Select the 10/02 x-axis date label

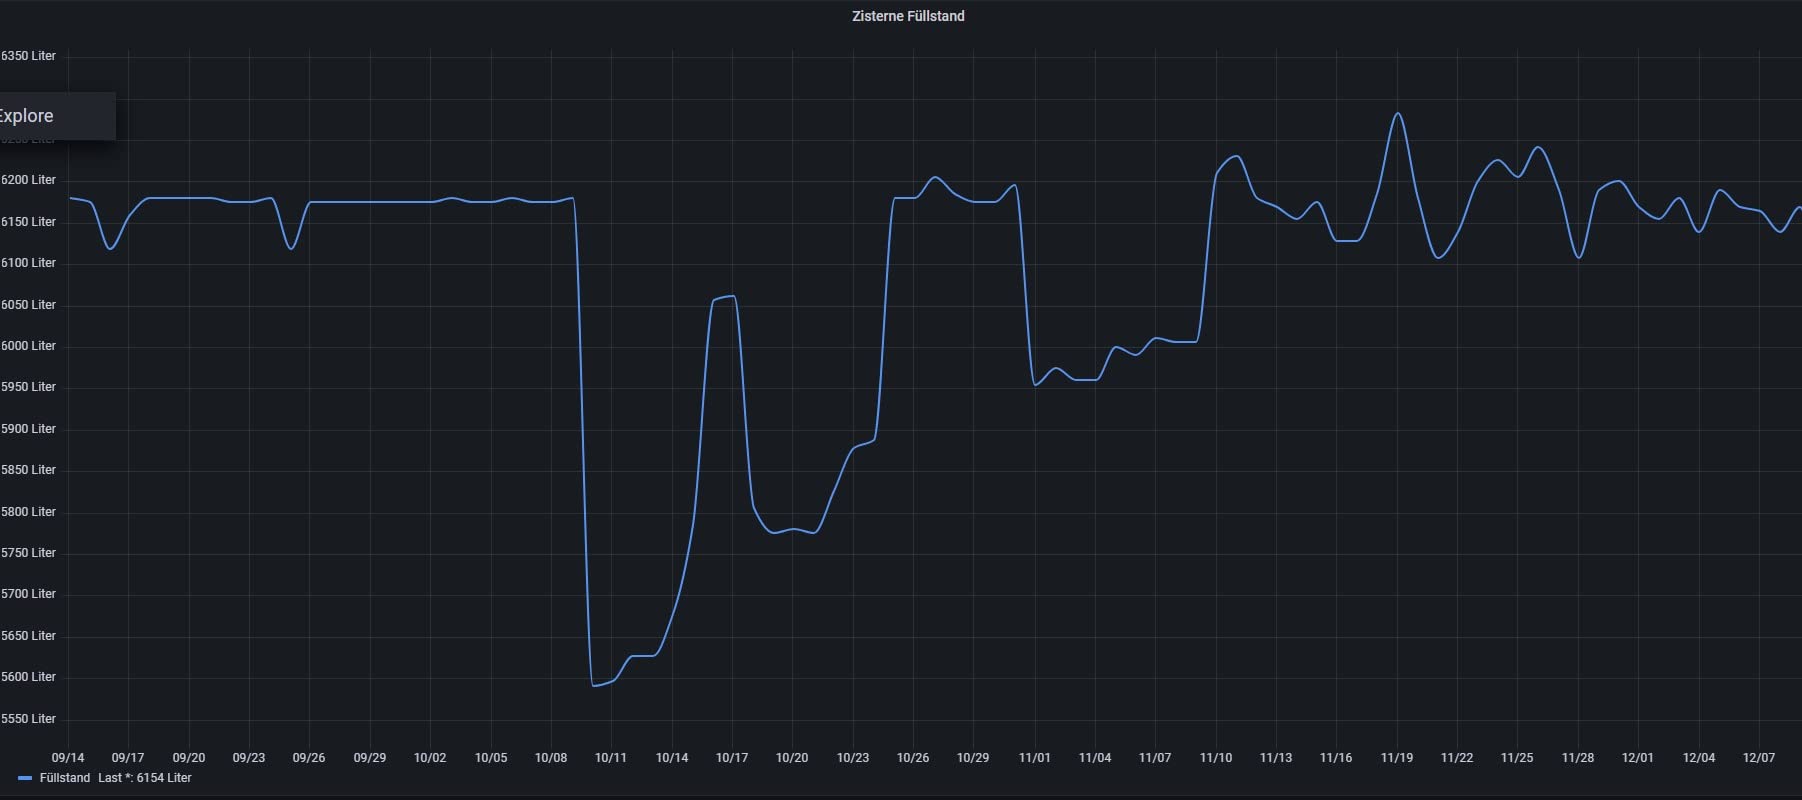pos(430,758)
